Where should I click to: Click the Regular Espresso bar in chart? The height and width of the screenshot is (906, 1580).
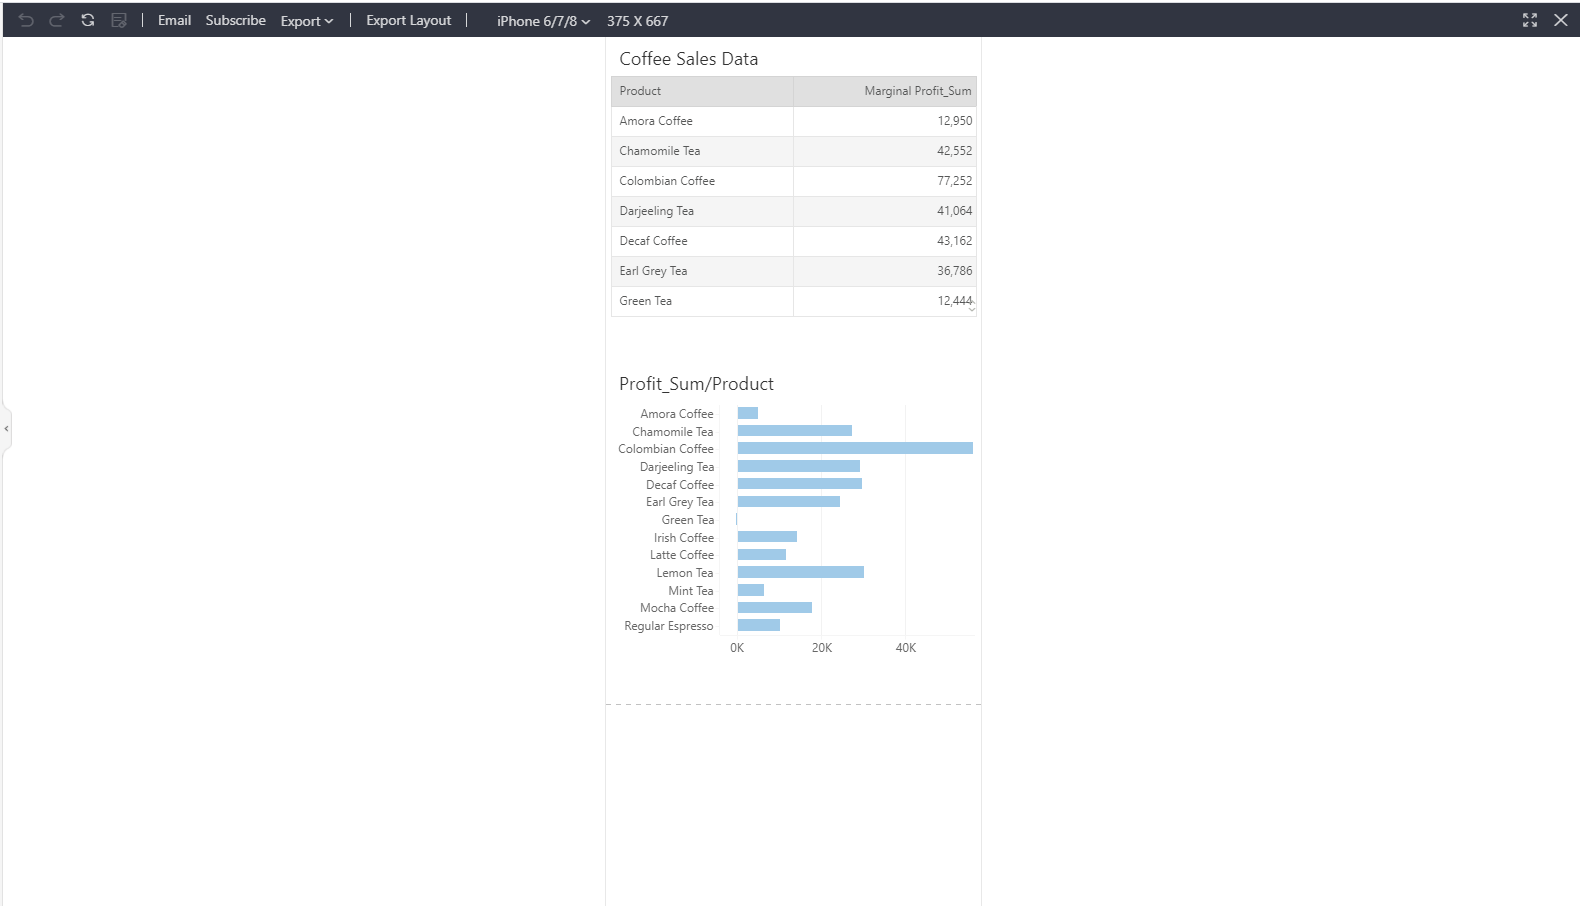click(x=759, y=625)
